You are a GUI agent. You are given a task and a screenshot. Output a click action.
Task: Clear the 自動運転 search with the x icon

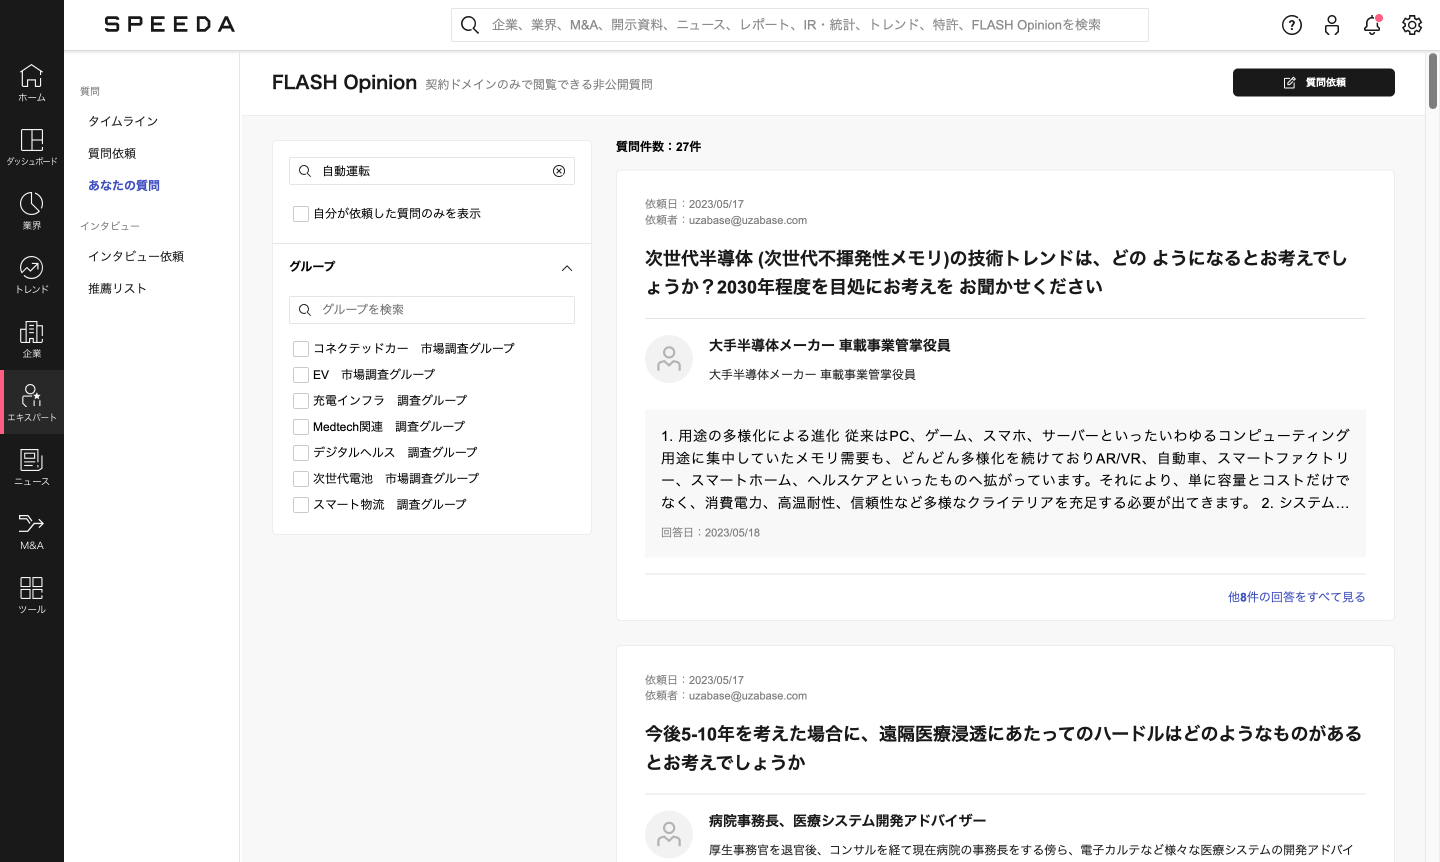(559, 171)
